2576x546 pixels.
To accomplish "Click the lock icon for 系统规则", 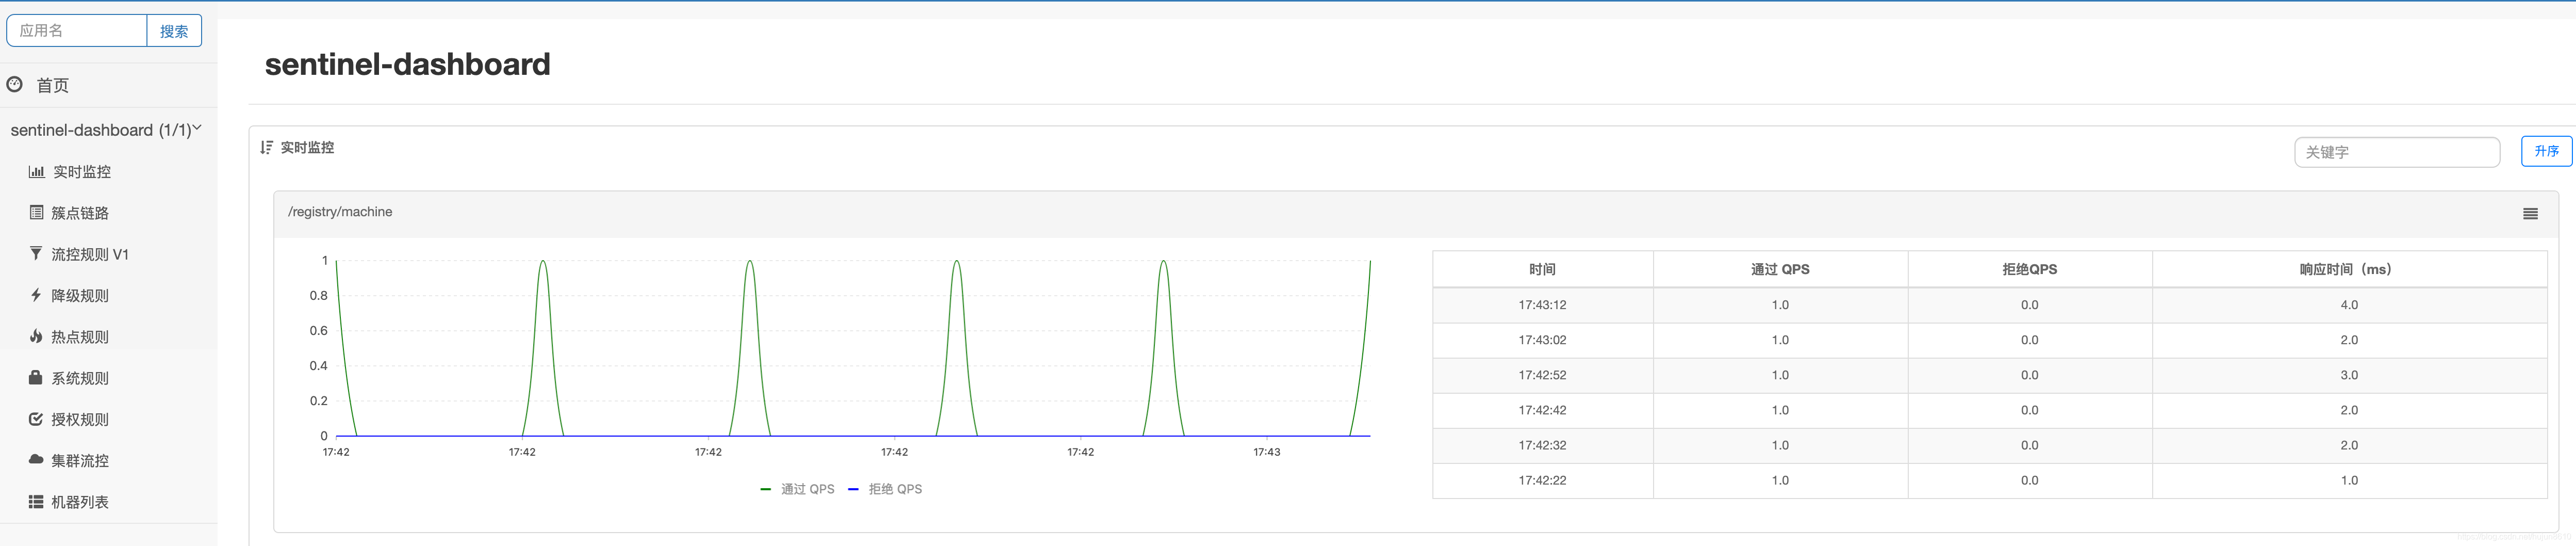I will tap(36, 378).
